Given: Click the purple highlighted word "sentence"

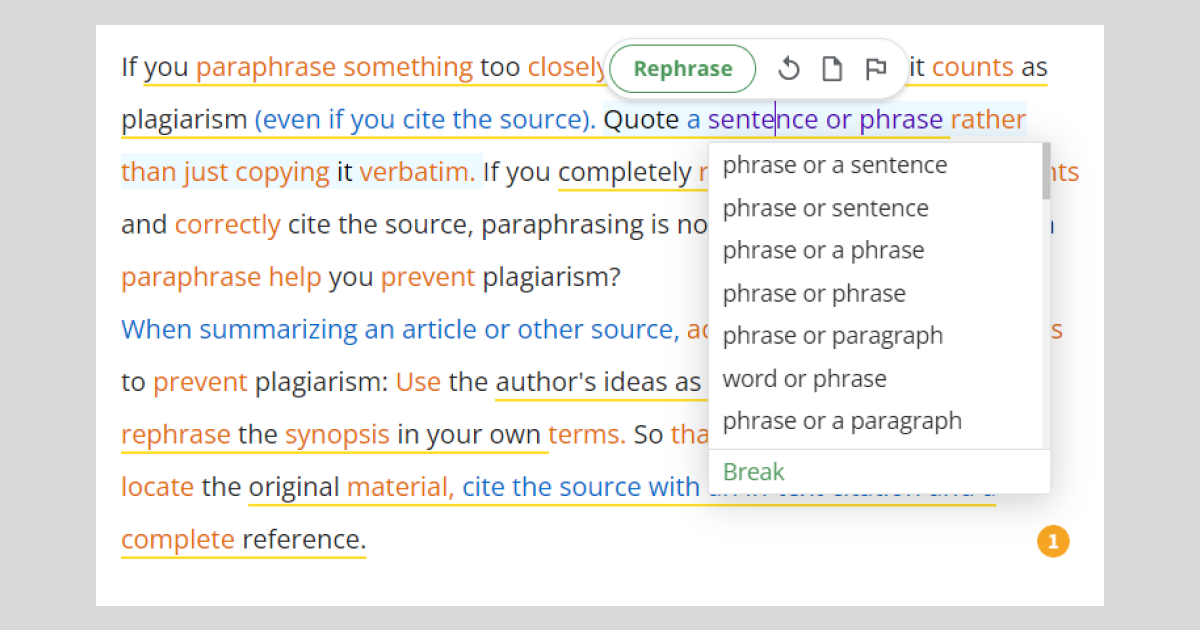Looking at the screenshot, I should (762, 120).
